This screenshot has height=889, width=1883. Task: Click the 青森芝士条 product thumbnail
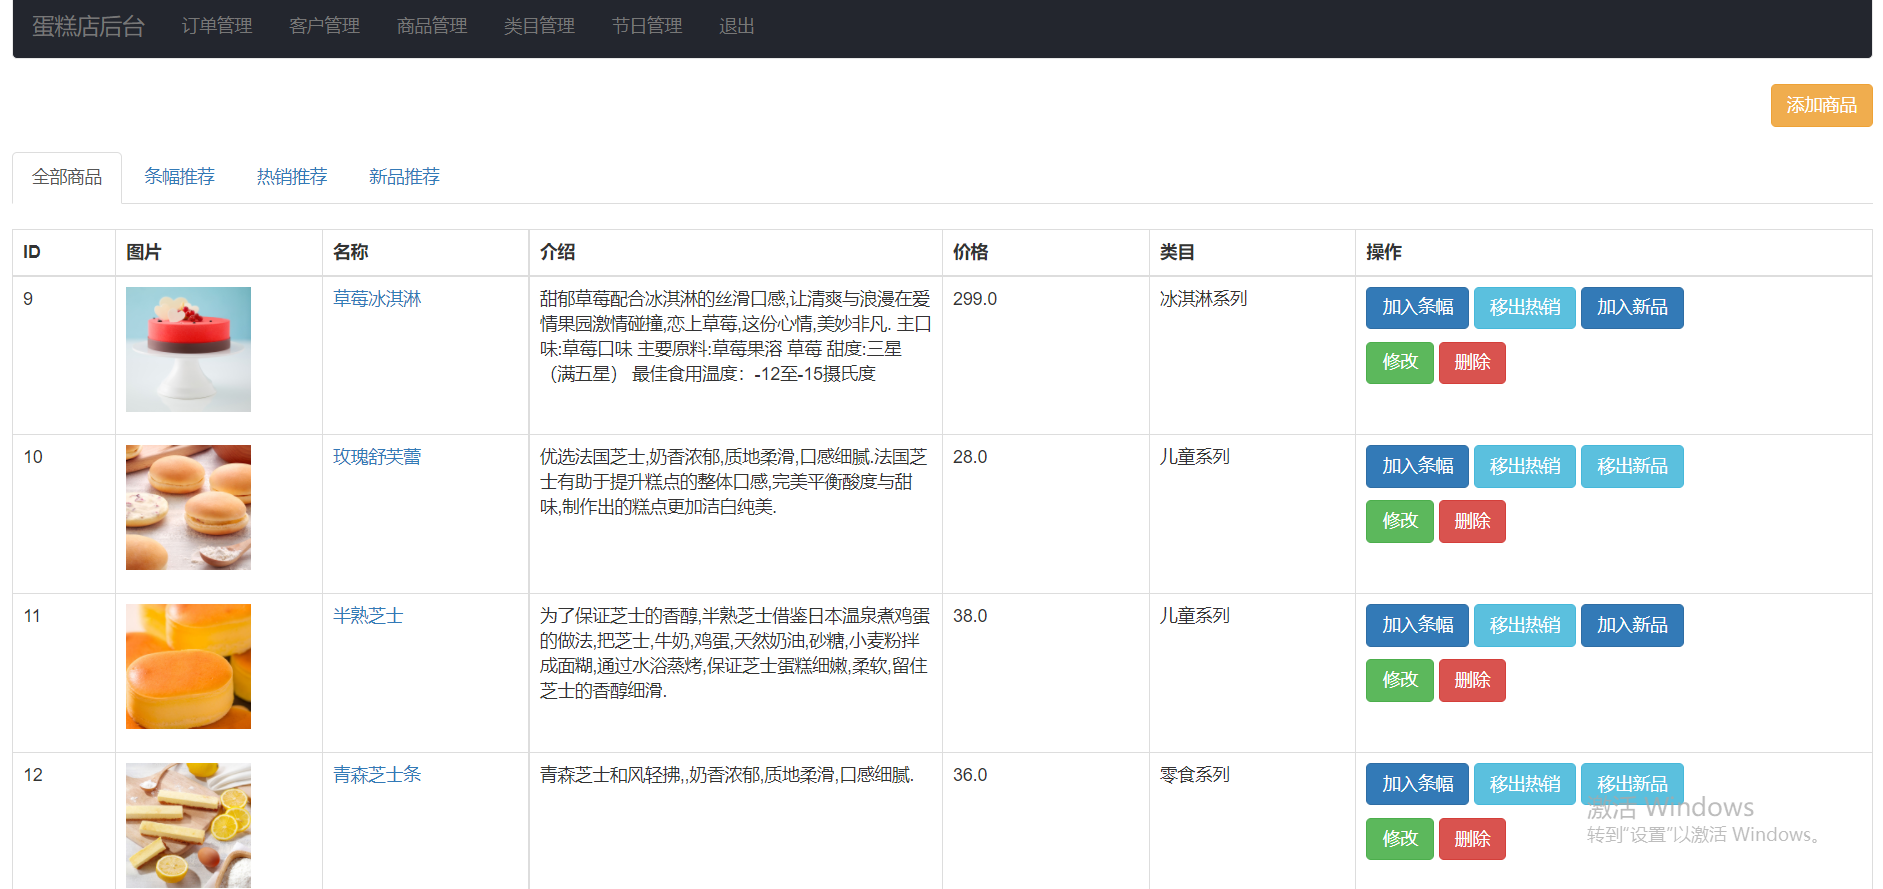tap(188, 825)
